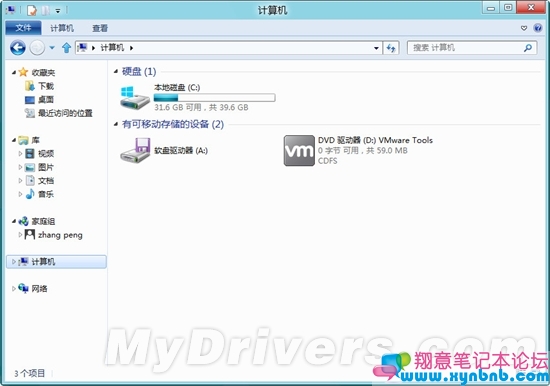Open 桌面 in favorites

46,100
